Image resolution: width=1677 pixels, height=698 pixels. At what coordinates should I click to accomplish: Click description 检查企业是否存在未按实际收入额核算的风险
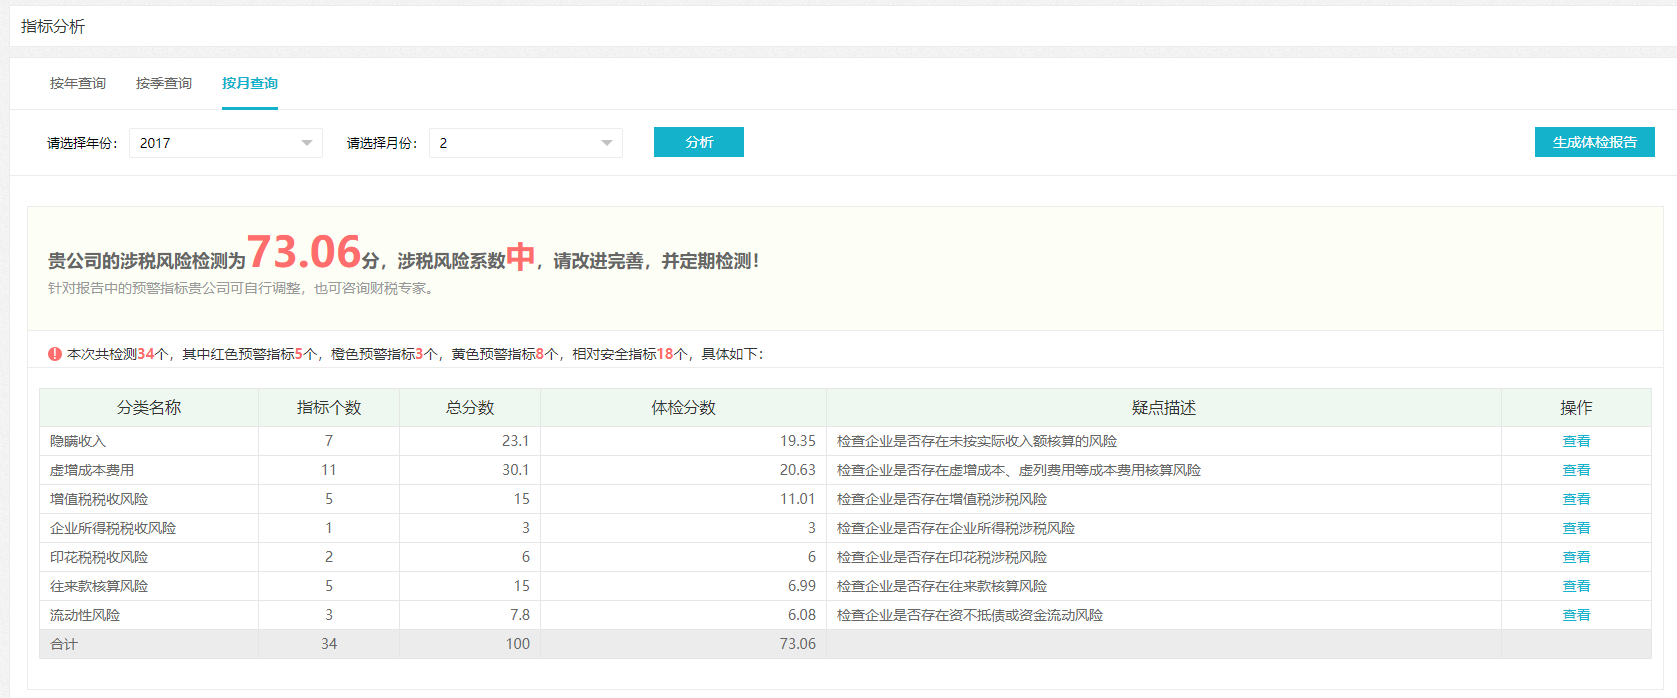click(977, 441)
